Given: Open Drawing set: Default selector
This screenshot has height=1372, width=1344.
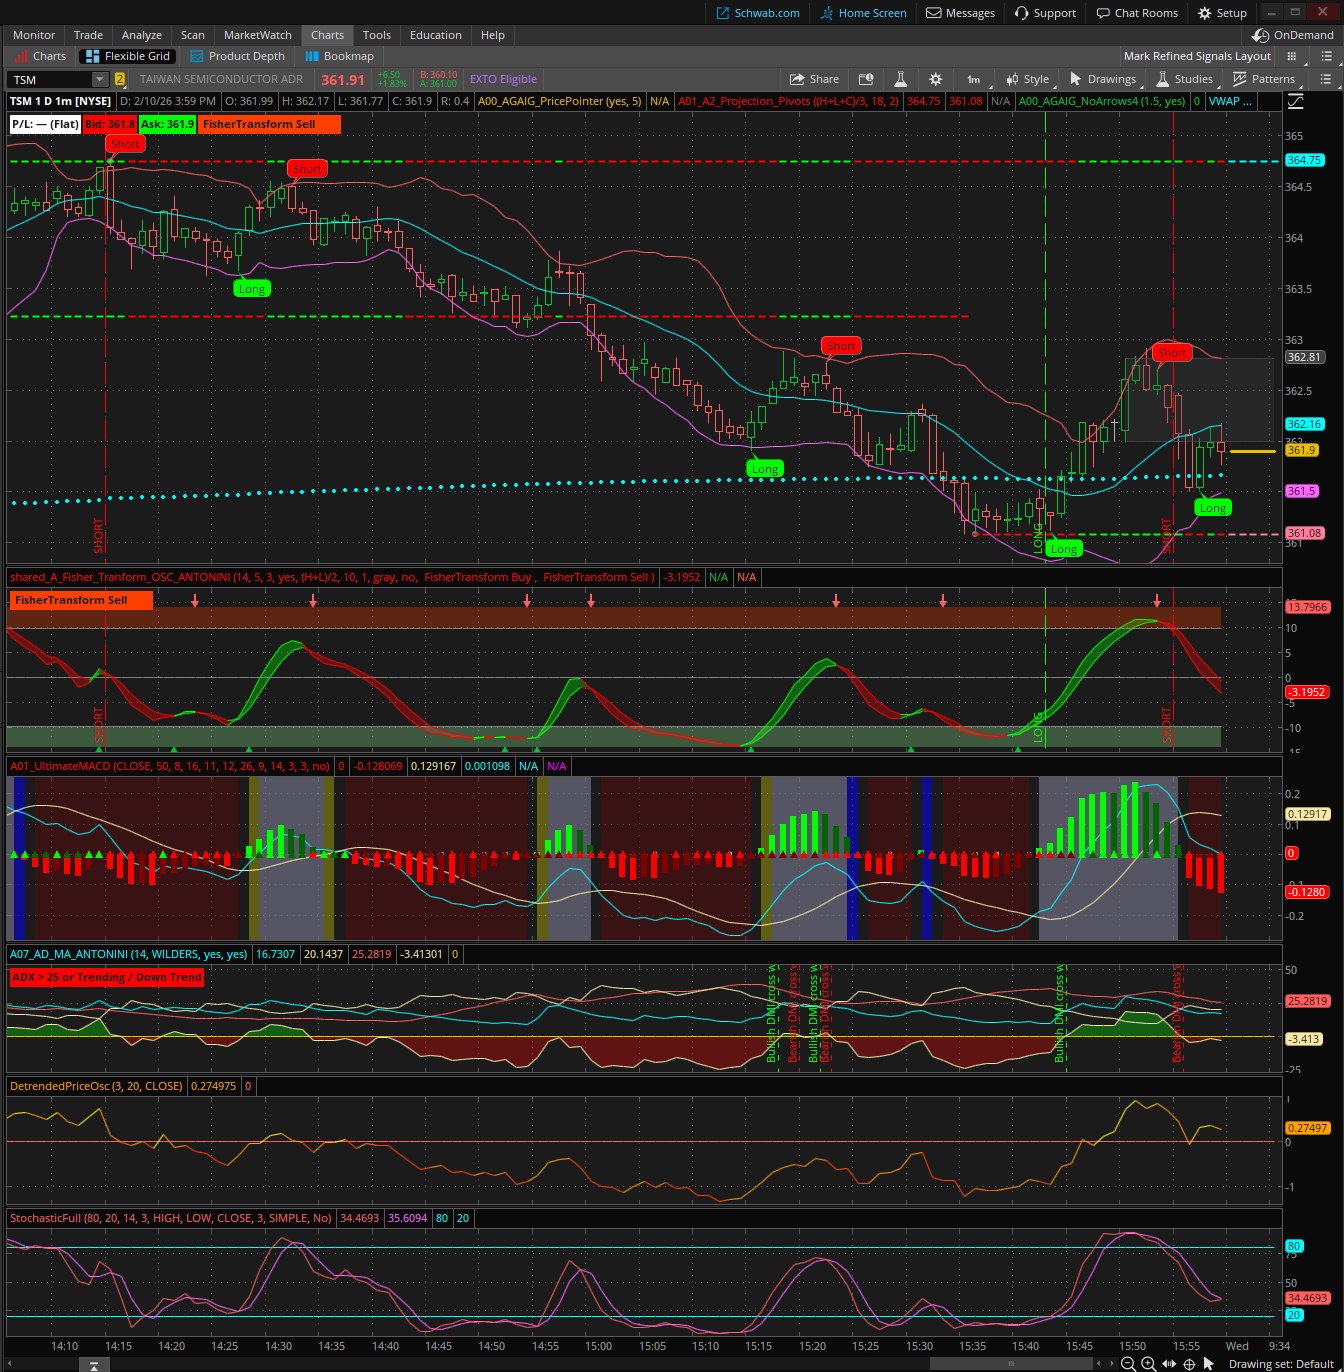Looking at the screenshot, I should click(1280, 1364).
